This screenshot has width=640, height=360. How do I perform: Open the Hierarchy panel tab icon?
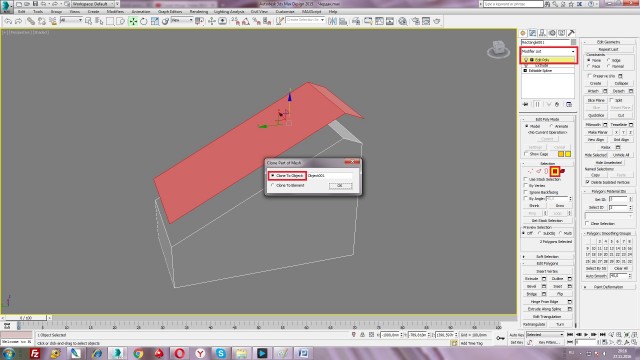pos(542,33)
